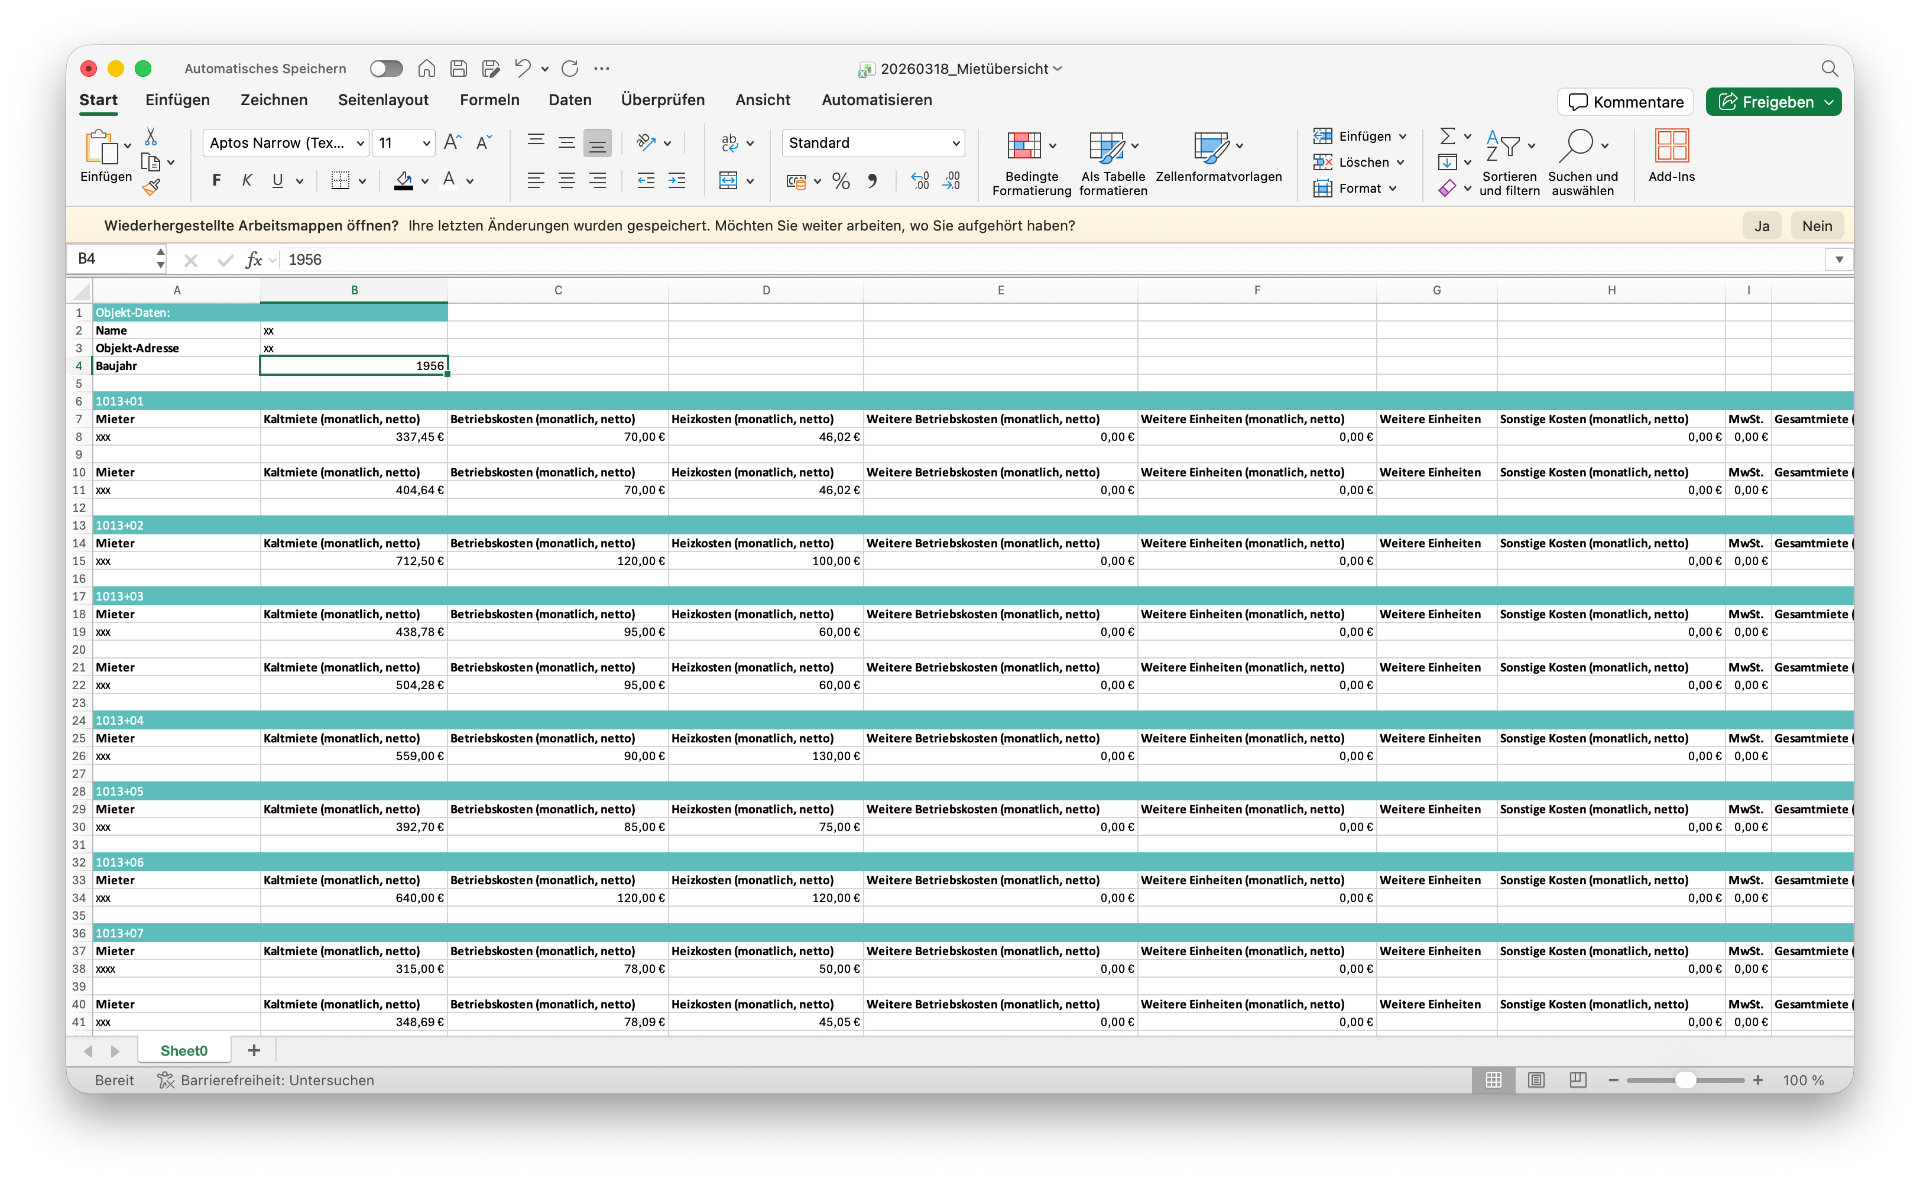Click Als Tabelle formatieren icon
This screenshot has height=1181, width=1920.
(1106, 146)
